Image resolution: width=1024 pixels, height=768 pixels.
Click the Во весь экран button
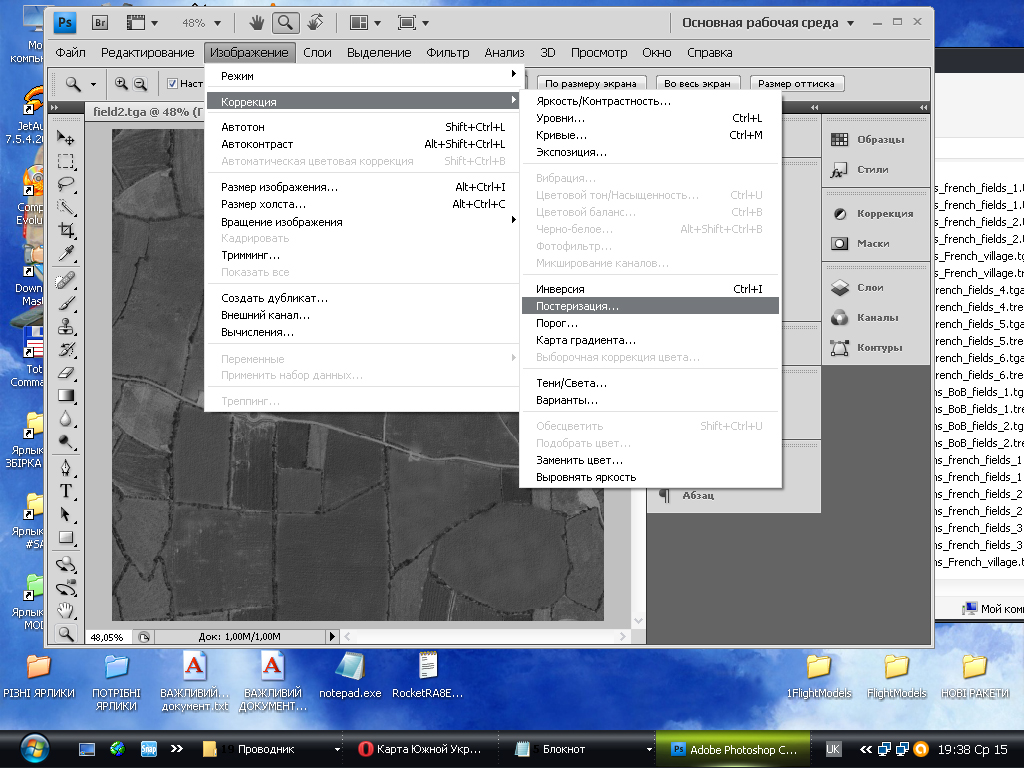[698, 84]
